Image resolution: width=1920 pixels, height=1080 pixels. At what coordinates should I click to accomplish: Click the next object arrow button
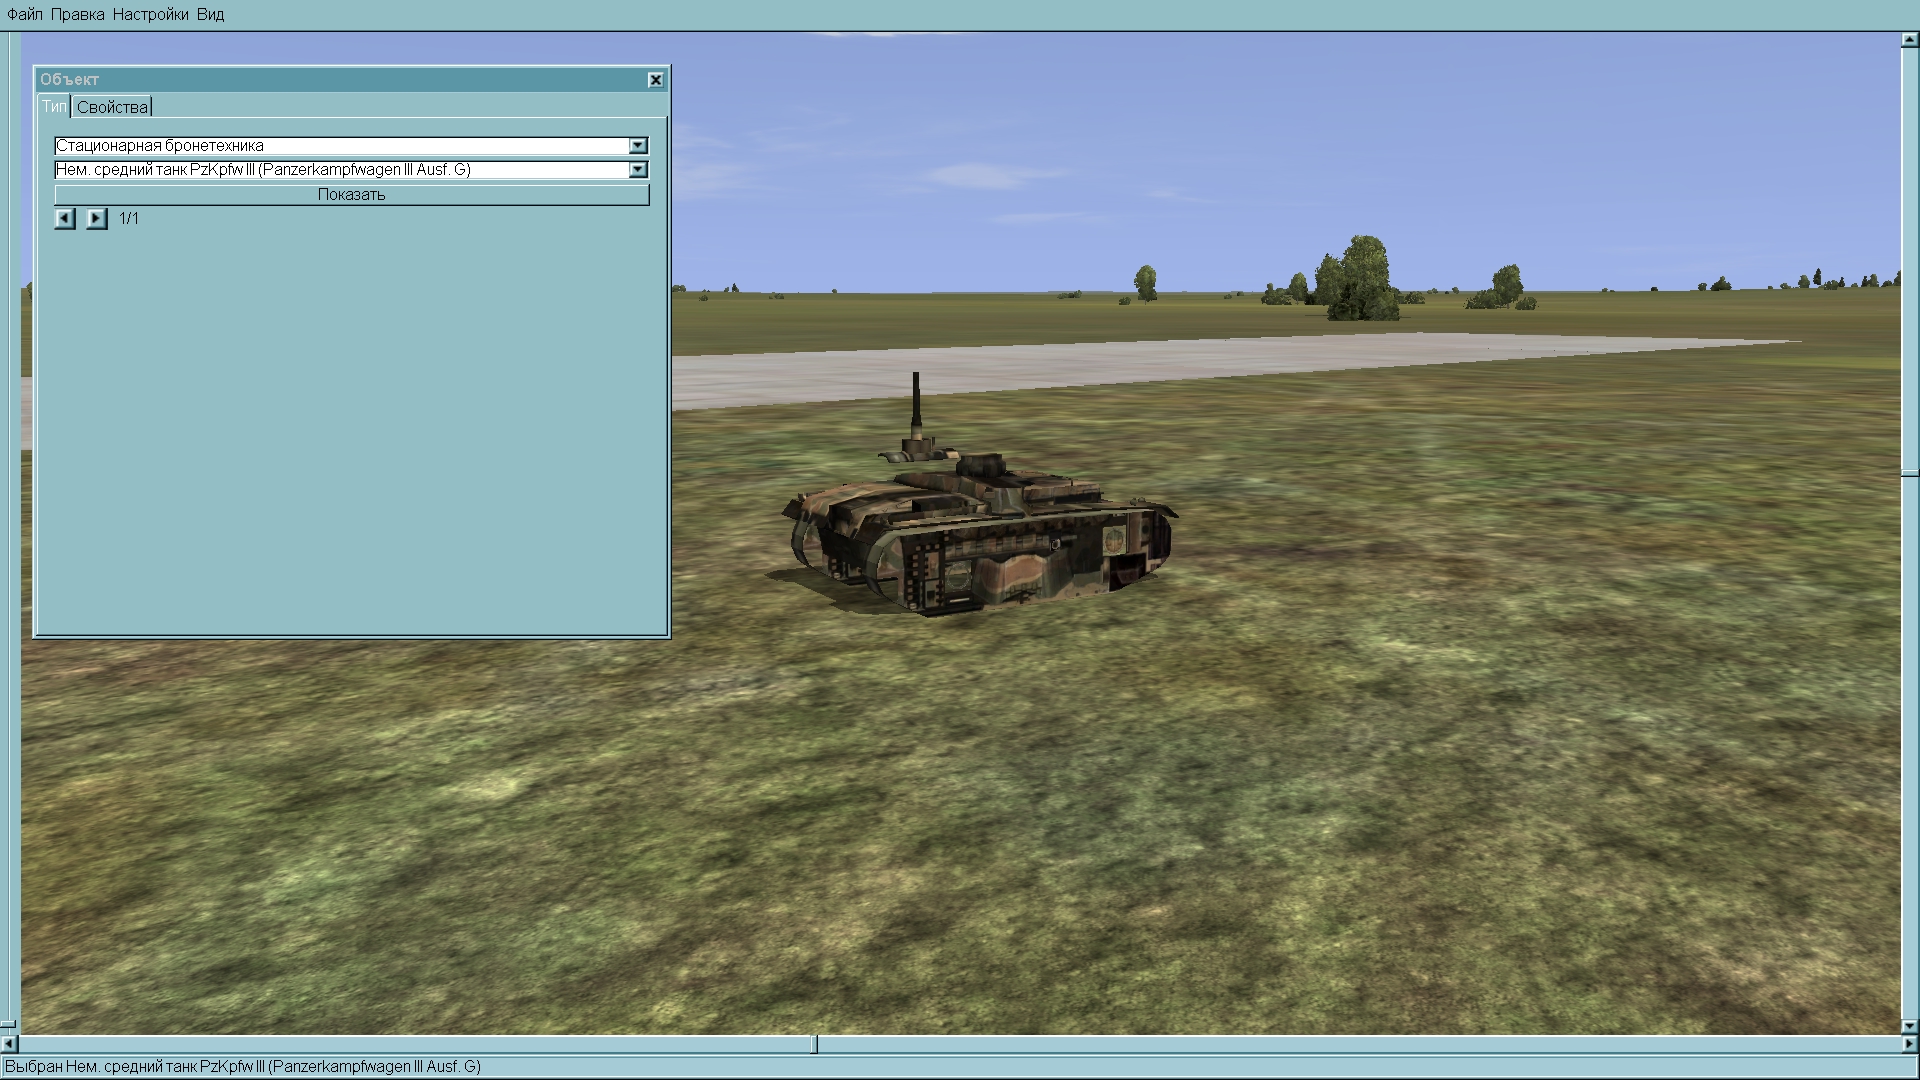pos(96,218)
